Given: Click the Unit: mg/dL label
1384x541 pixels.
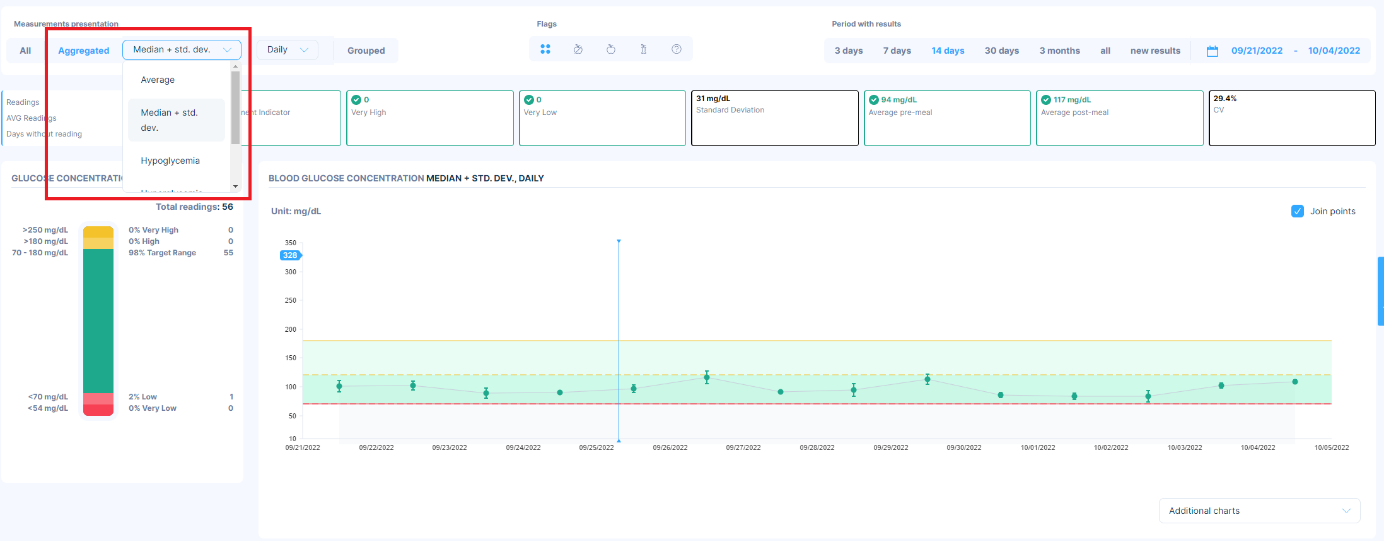Looking at the screenshot, I should [x=296, y=211].
